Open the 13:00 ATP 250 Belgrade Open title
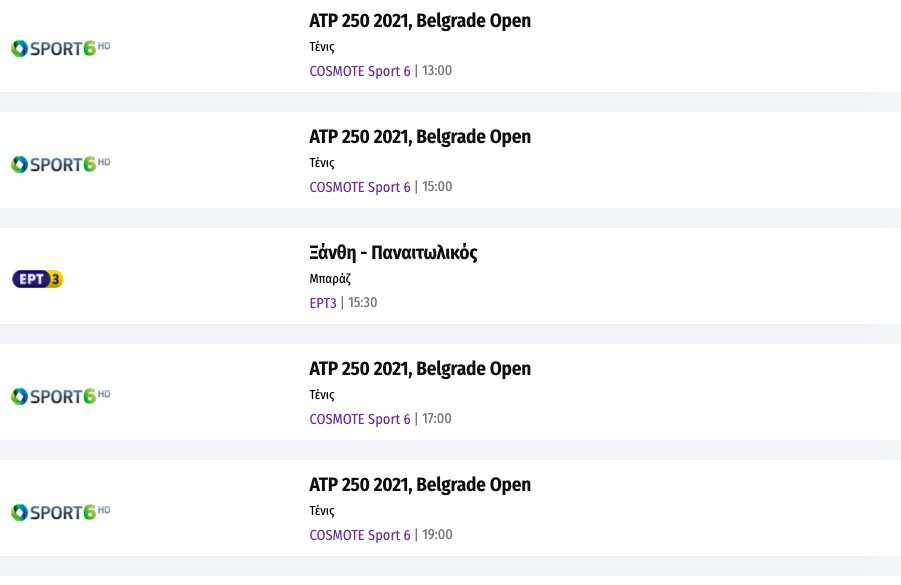 pyautogui.click(x=420, y=21)
